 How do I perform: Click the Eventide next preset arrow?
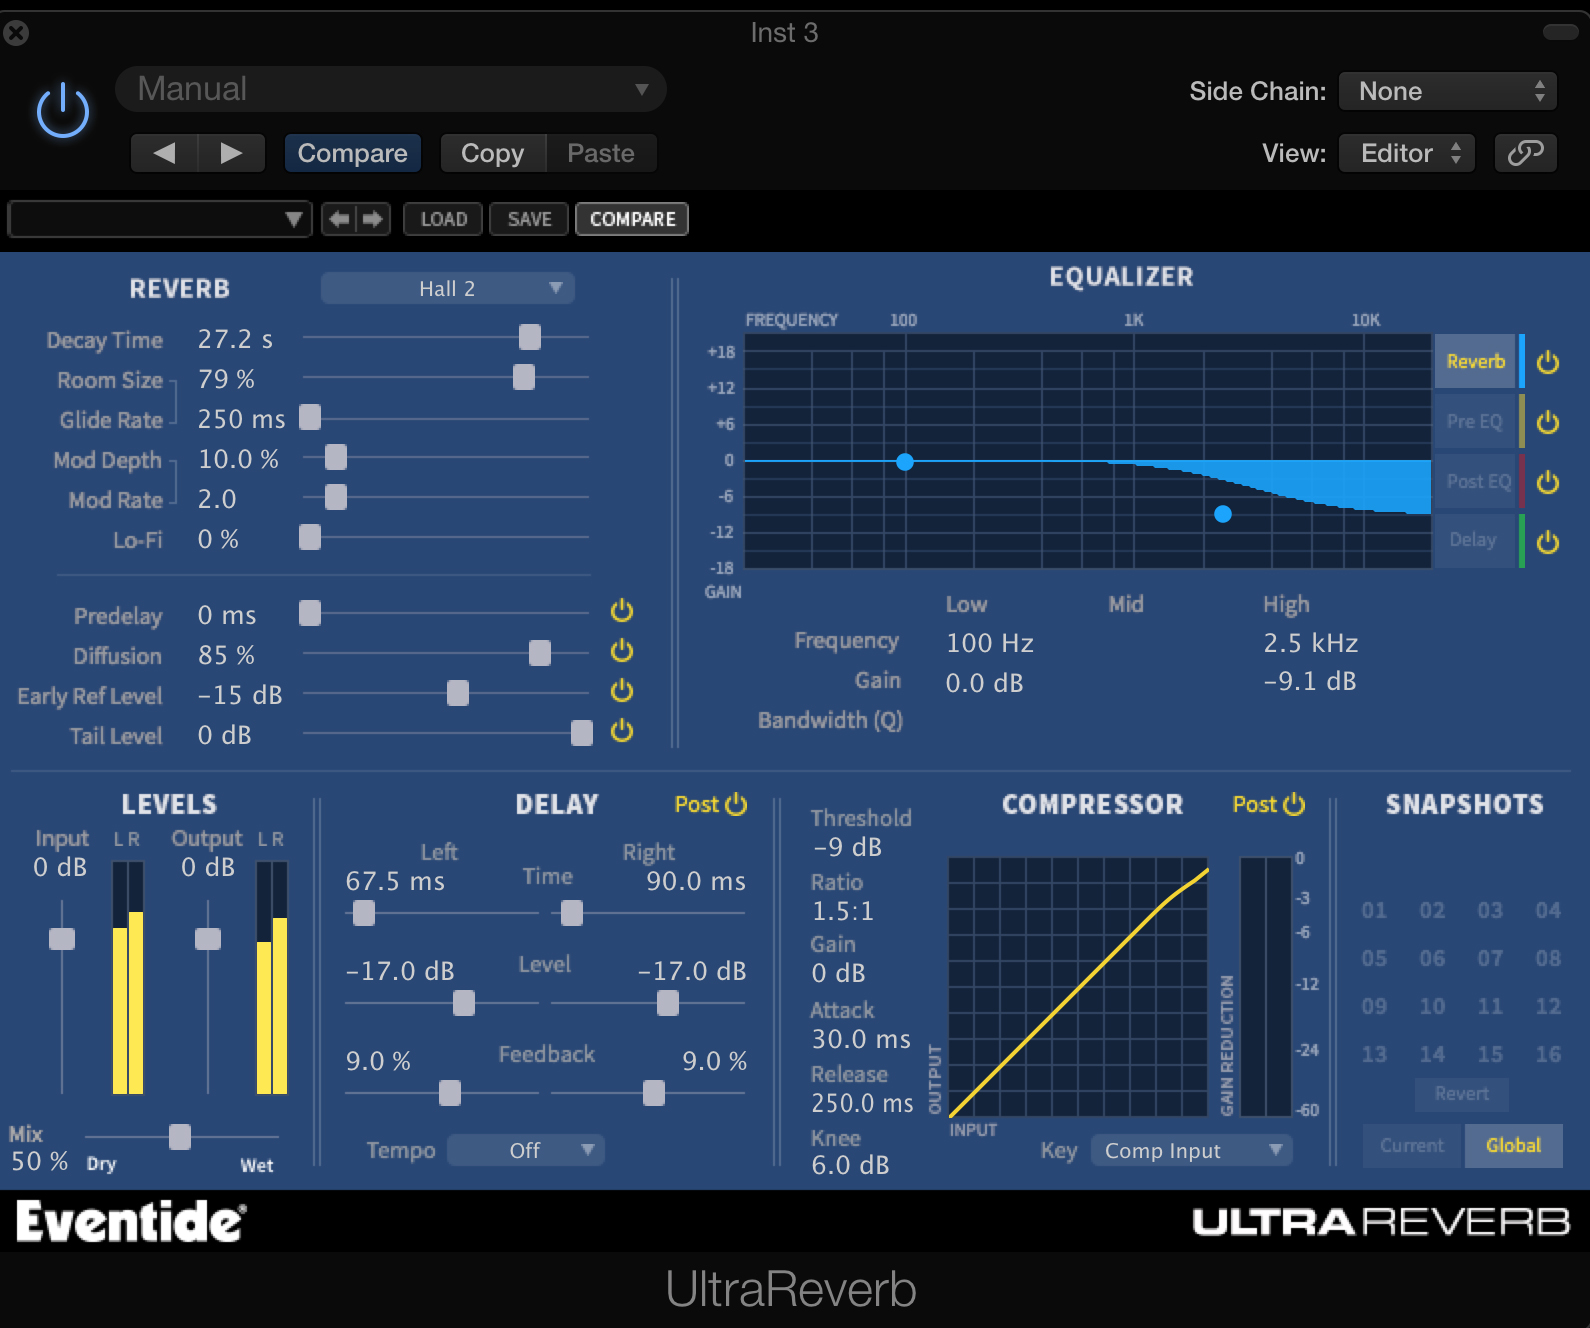point(373,219)
